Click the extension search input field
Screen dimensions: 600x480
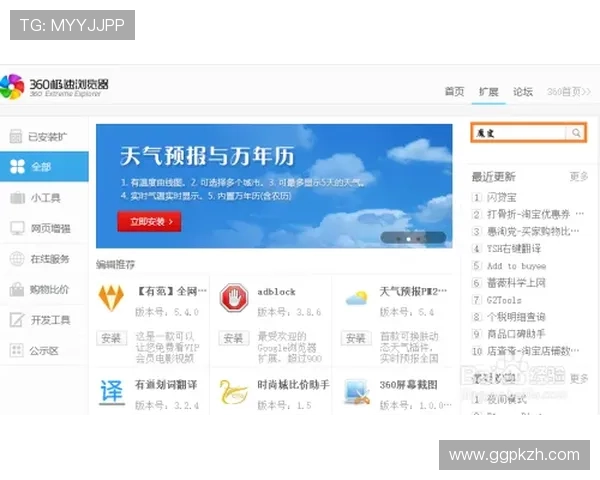point(520,133)
